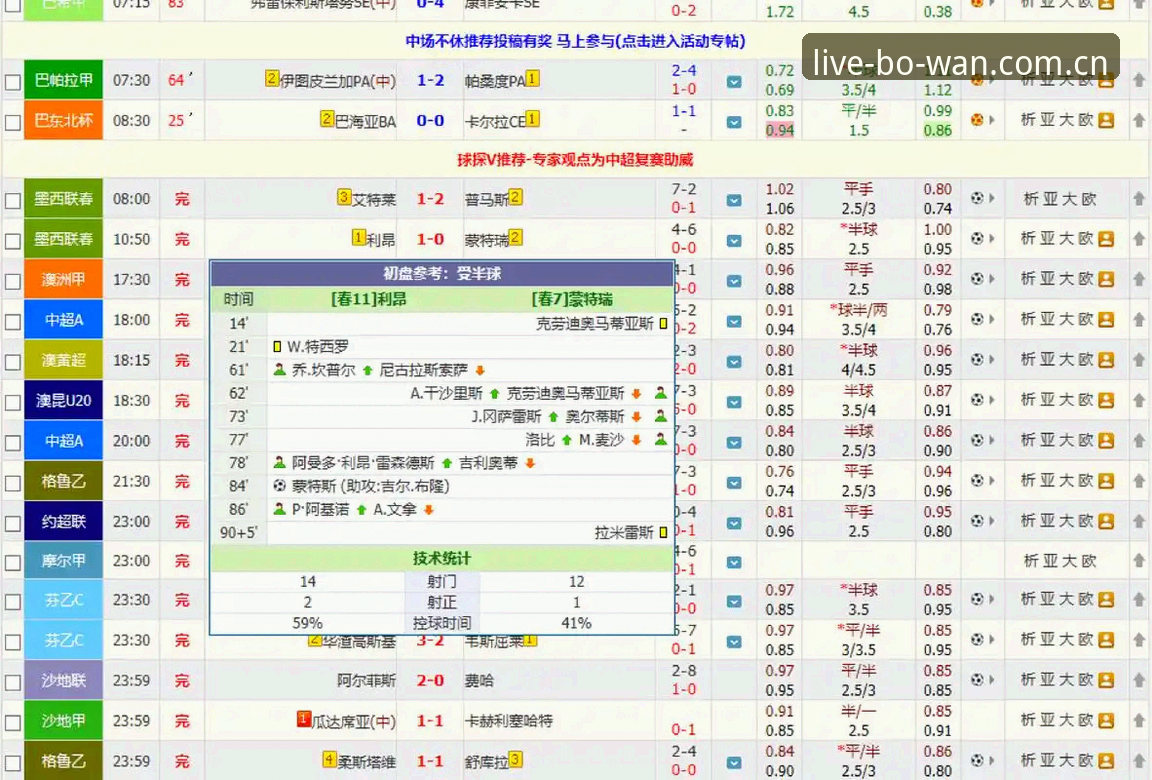1152x780 pixels.
Task: Click orange person icon in 约超联 23:00 row
Action: tap(1106, 521)
